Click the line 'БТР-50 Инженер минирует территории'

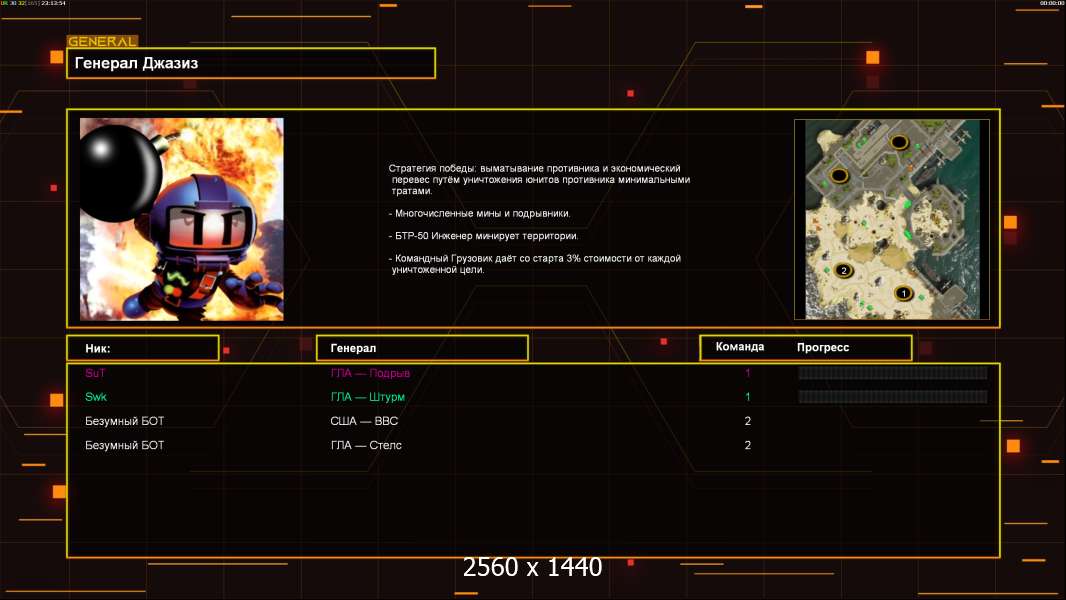pos(483,236)
